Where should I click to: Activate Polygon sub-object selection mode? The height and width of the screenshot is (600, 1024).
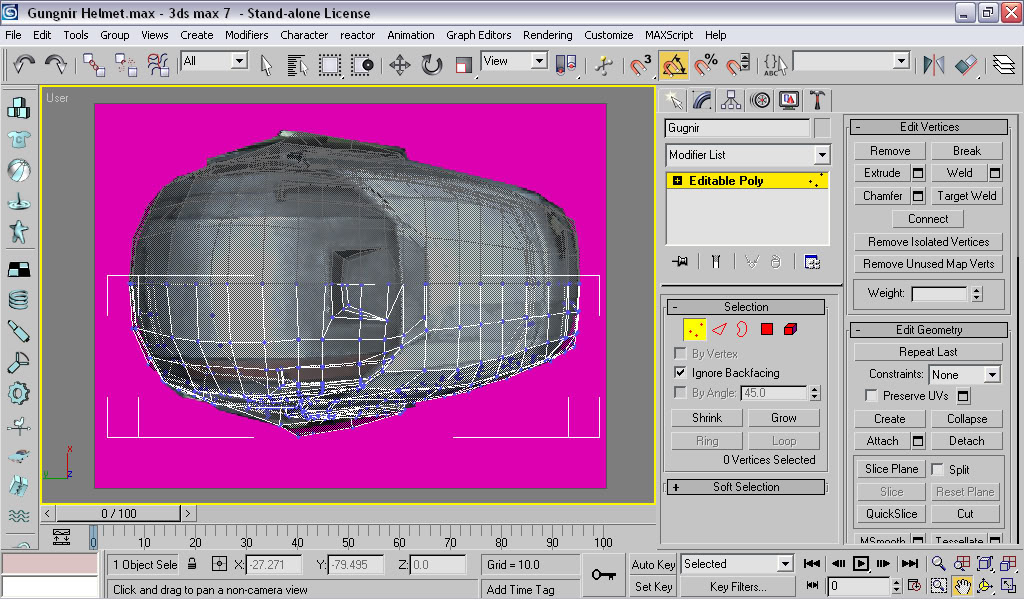point(767,329)
